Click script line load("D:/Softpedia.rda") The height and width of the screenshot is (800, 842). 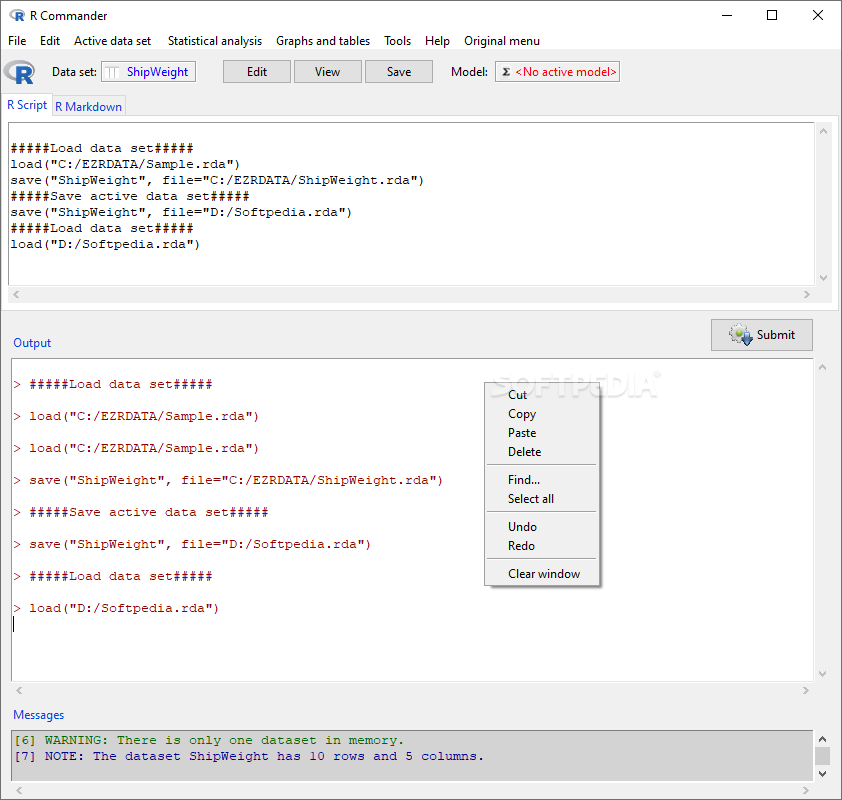105,244
